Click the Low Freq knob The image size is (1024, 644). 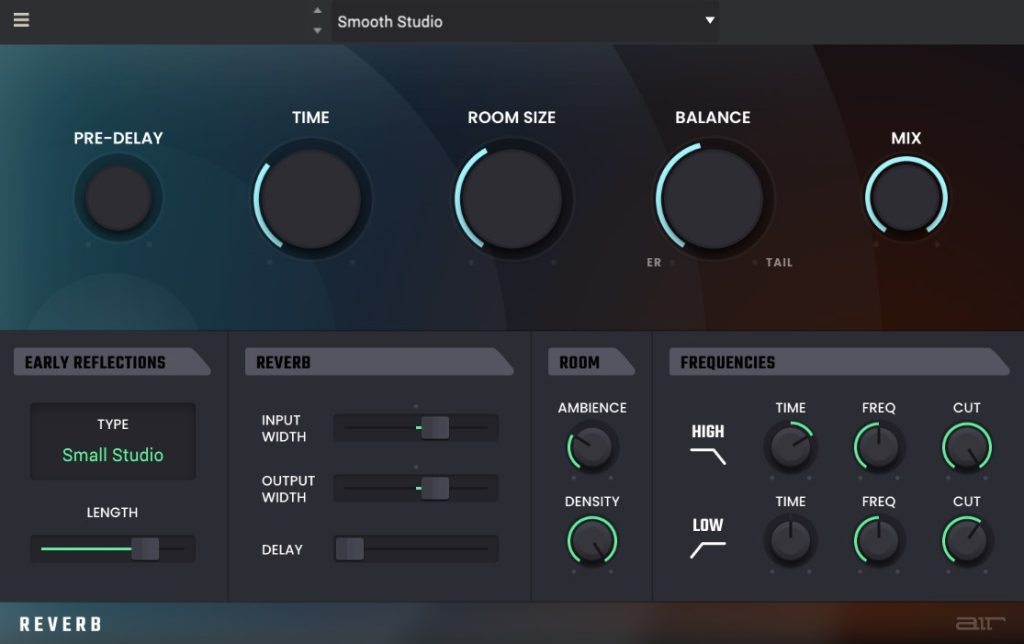tap(879, 542)
